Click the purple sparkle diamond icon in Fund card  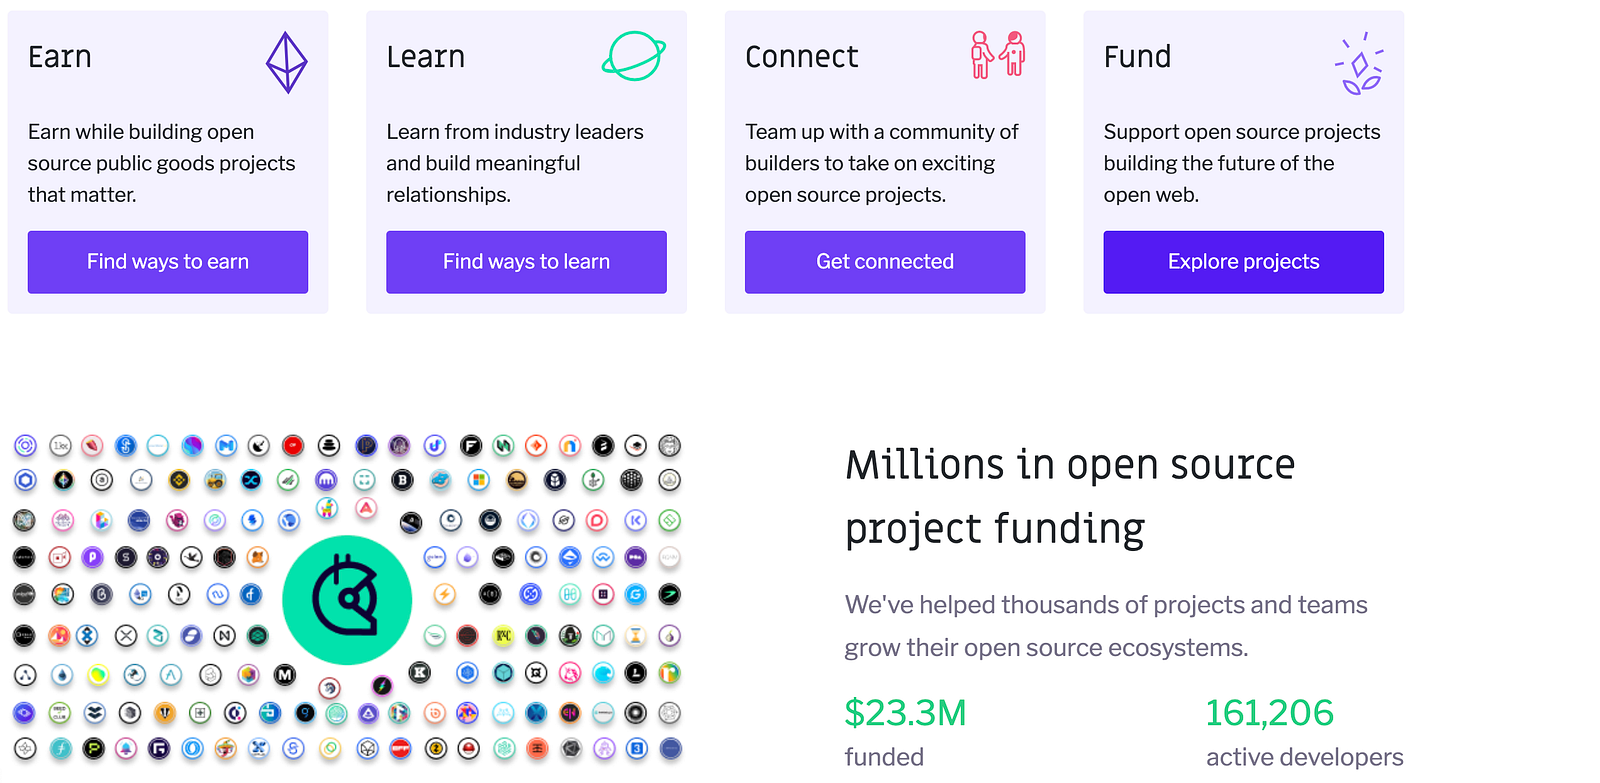point(1359,64)
